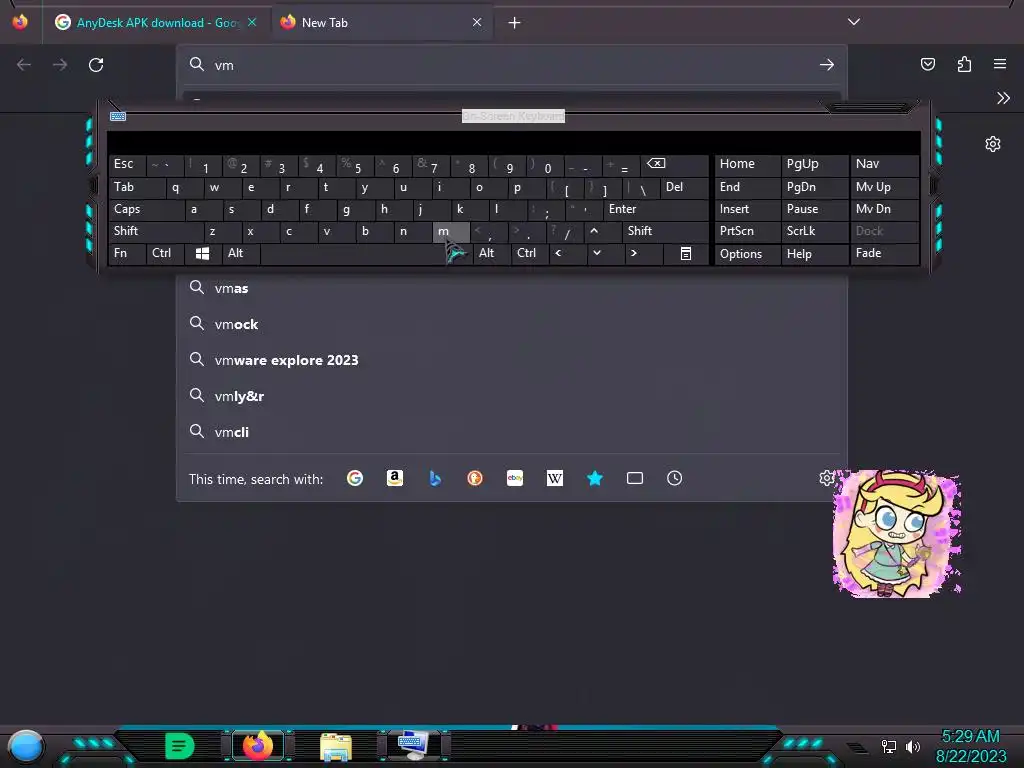The width and height of the screenshot is (1024, 768).
Task: Open the Extensions puzzle icon
Action: tap(964, 64)
